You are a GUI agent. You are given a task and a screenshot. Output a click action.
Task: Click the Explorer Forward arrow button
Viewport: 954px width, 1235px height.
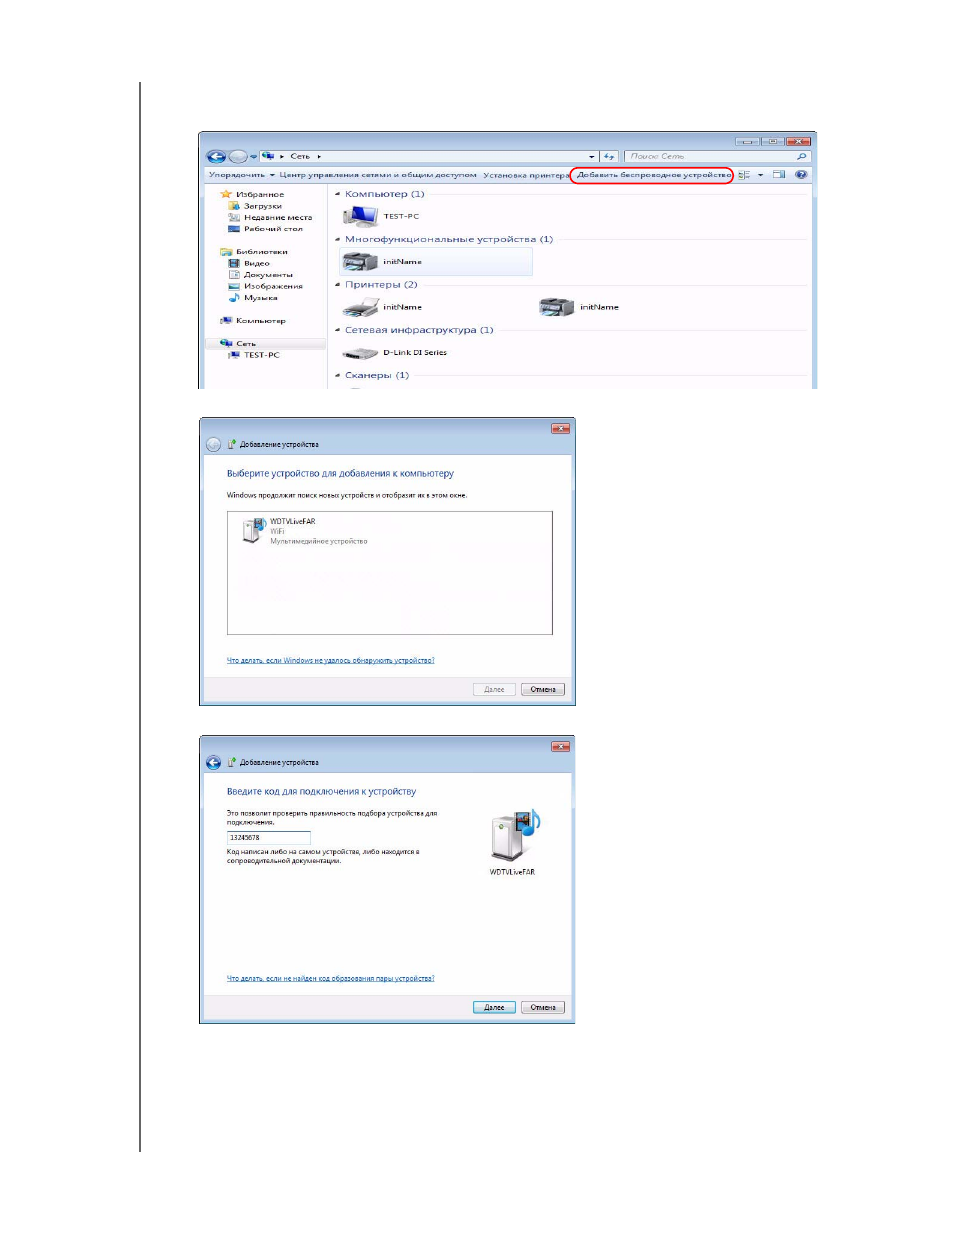point(238,157)
